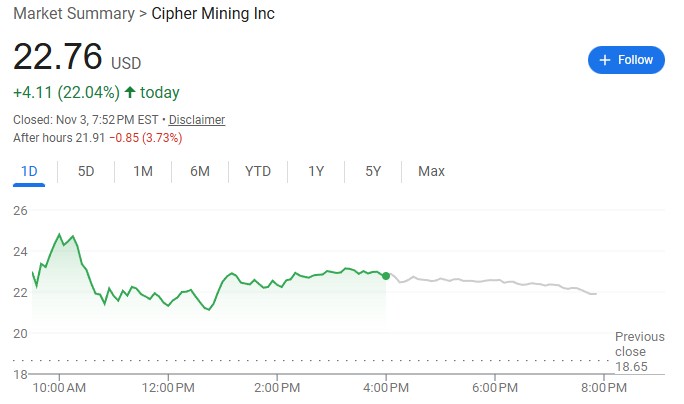Select the Max range tab
The width and height of the screenshot is (684, 404).
[431, 171]
